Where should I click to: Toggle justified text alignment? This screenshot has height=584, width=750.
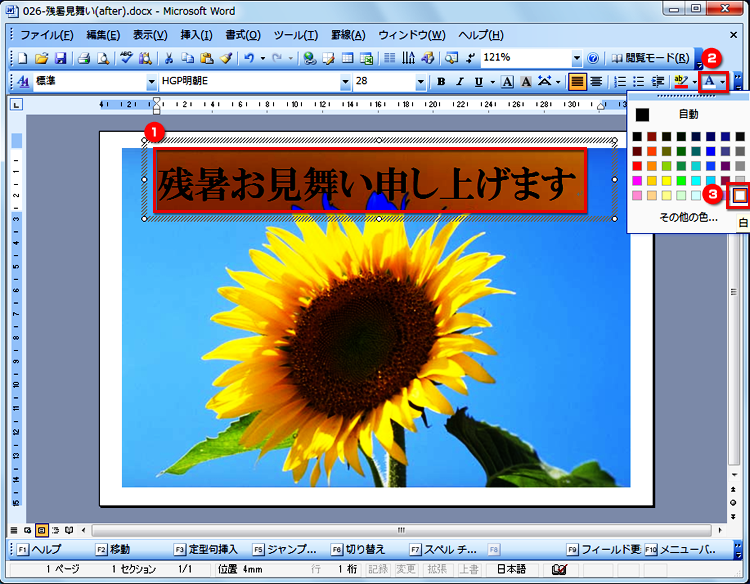pyautogui.click(x=577, y=82)
